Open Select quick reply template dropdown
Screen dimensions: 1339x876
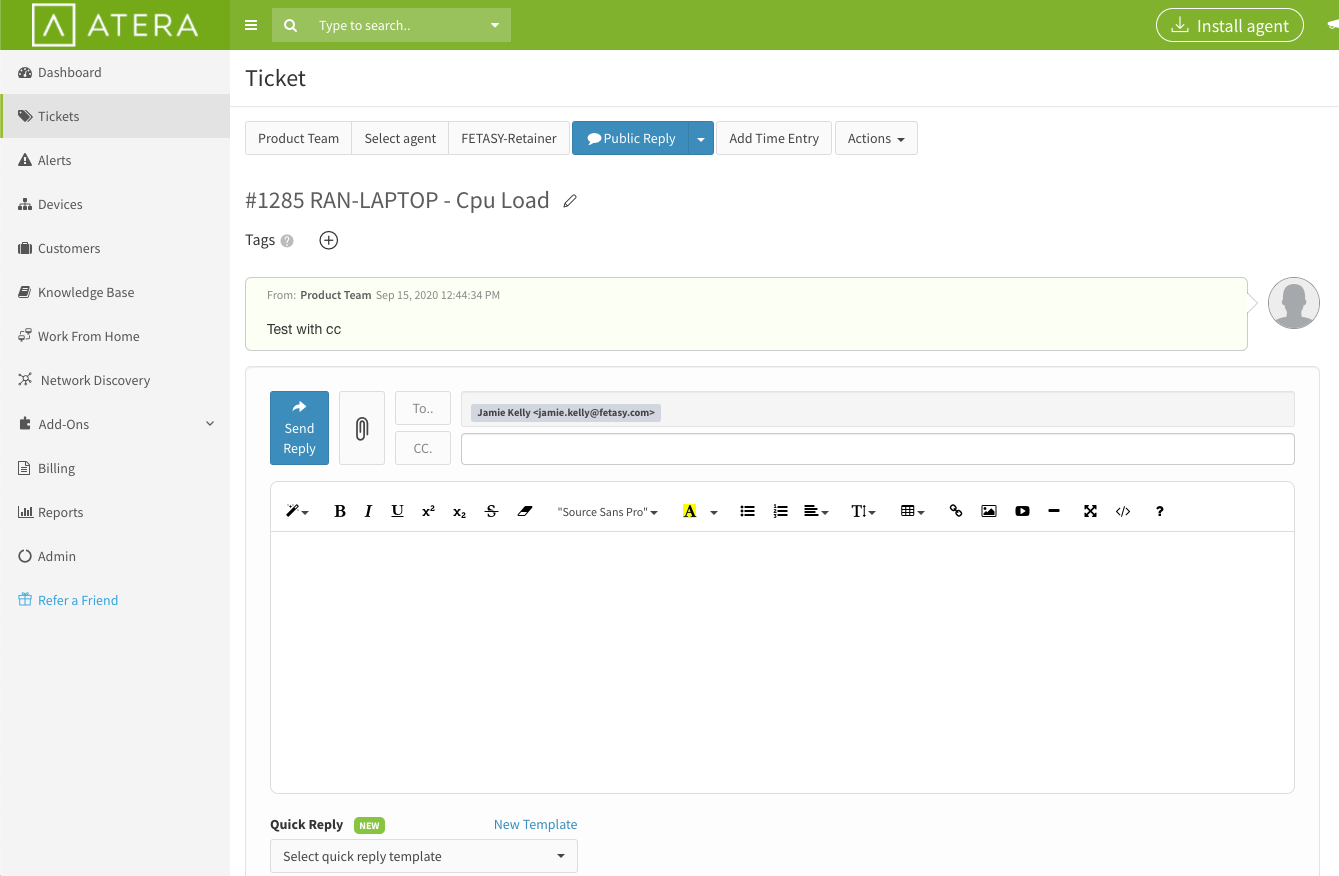coord(424,856)
